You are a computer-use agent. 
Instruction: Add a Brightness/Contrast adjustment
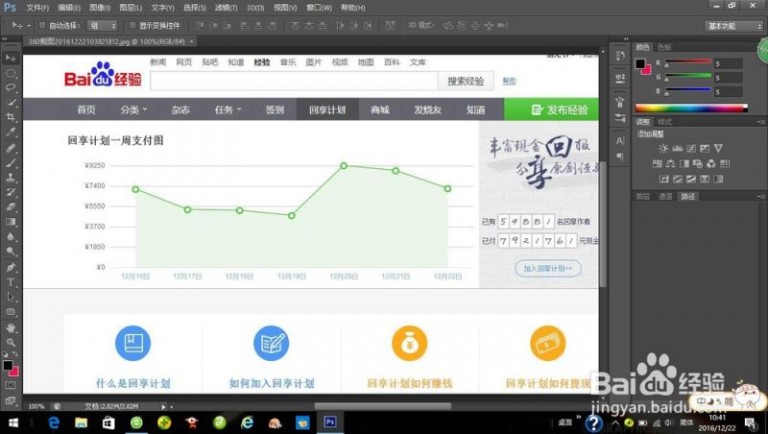[x=664, y=148]
